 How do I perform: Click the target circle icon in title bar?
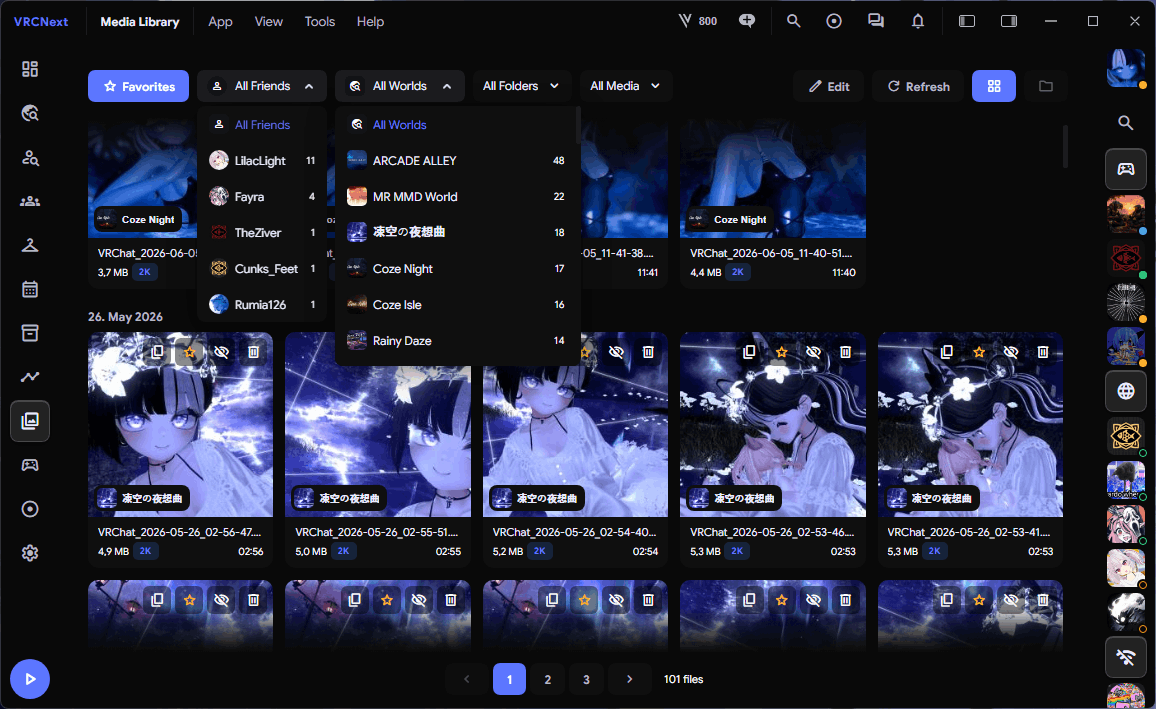tap(834, 21)
